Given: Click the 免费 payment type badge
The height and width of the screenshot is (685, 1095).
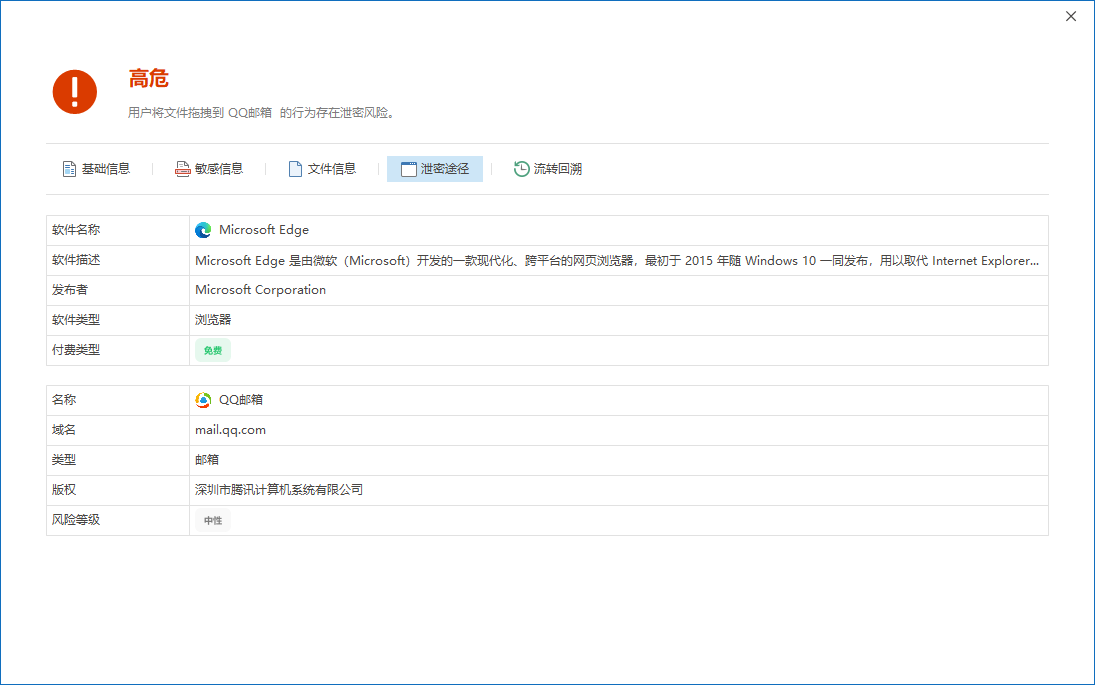Looking at the screenshot, I should click(213, 351).
